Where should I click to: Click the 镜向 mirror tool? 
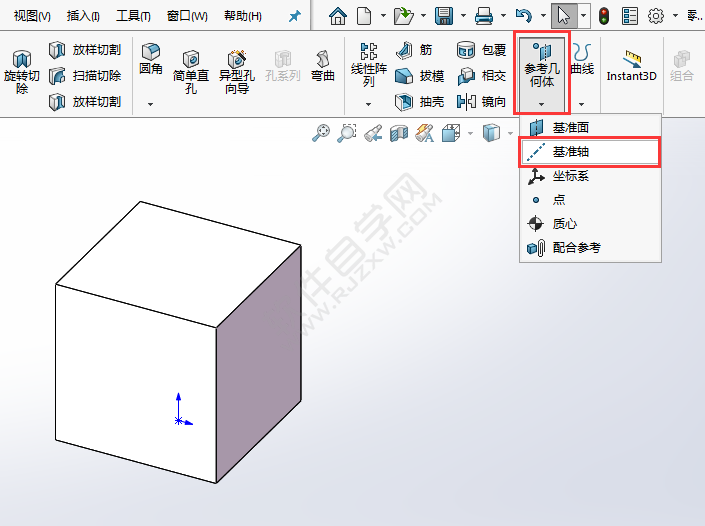(x=482, y=102)
